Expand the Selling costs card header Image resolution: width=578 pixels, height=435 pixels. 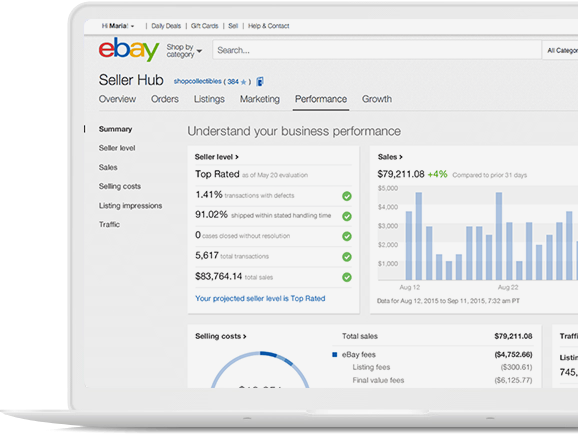(221, 336)
